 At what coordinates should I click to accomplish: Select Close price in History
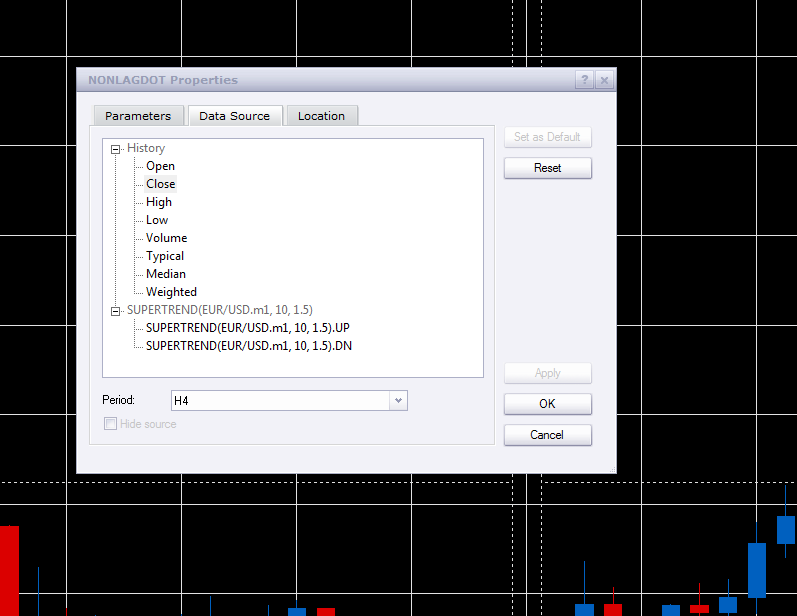pos(161,184)
